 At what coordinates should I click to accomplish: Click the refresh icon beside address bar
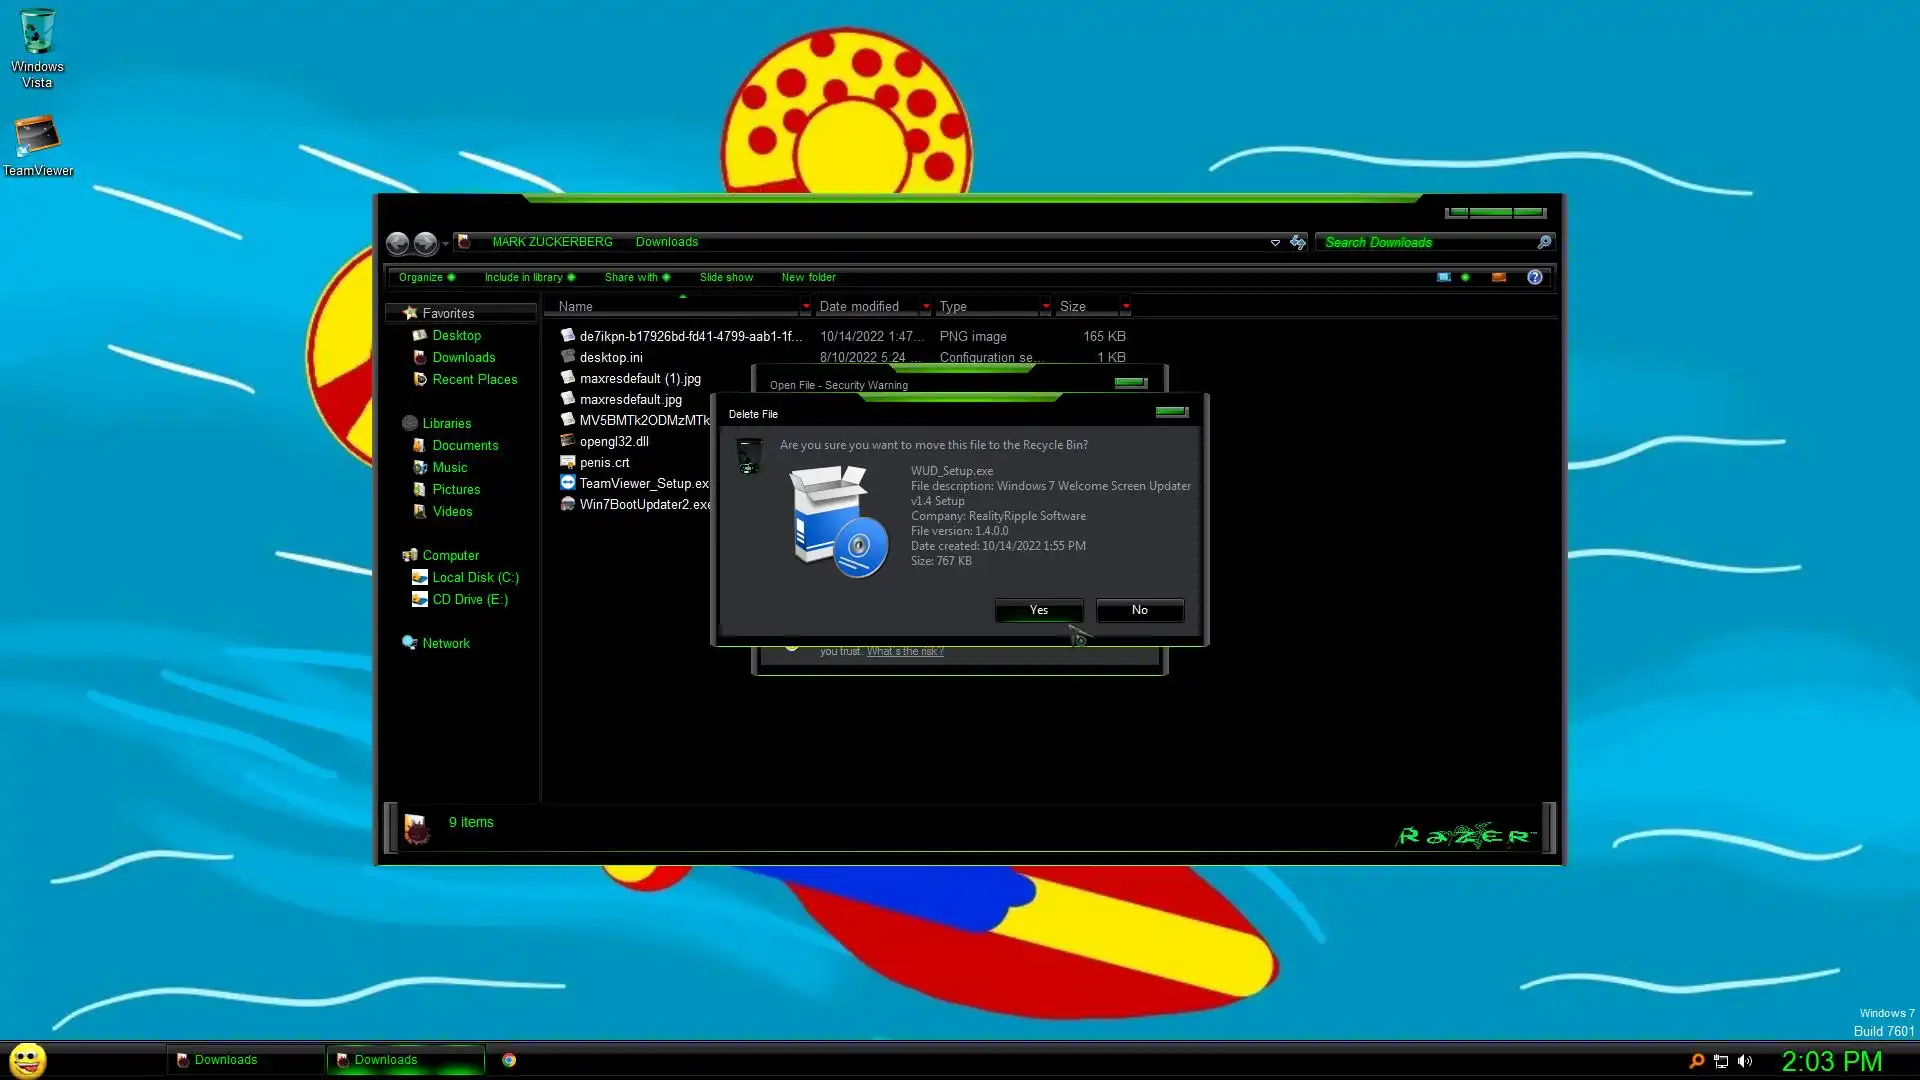[x=1298, y=242]
